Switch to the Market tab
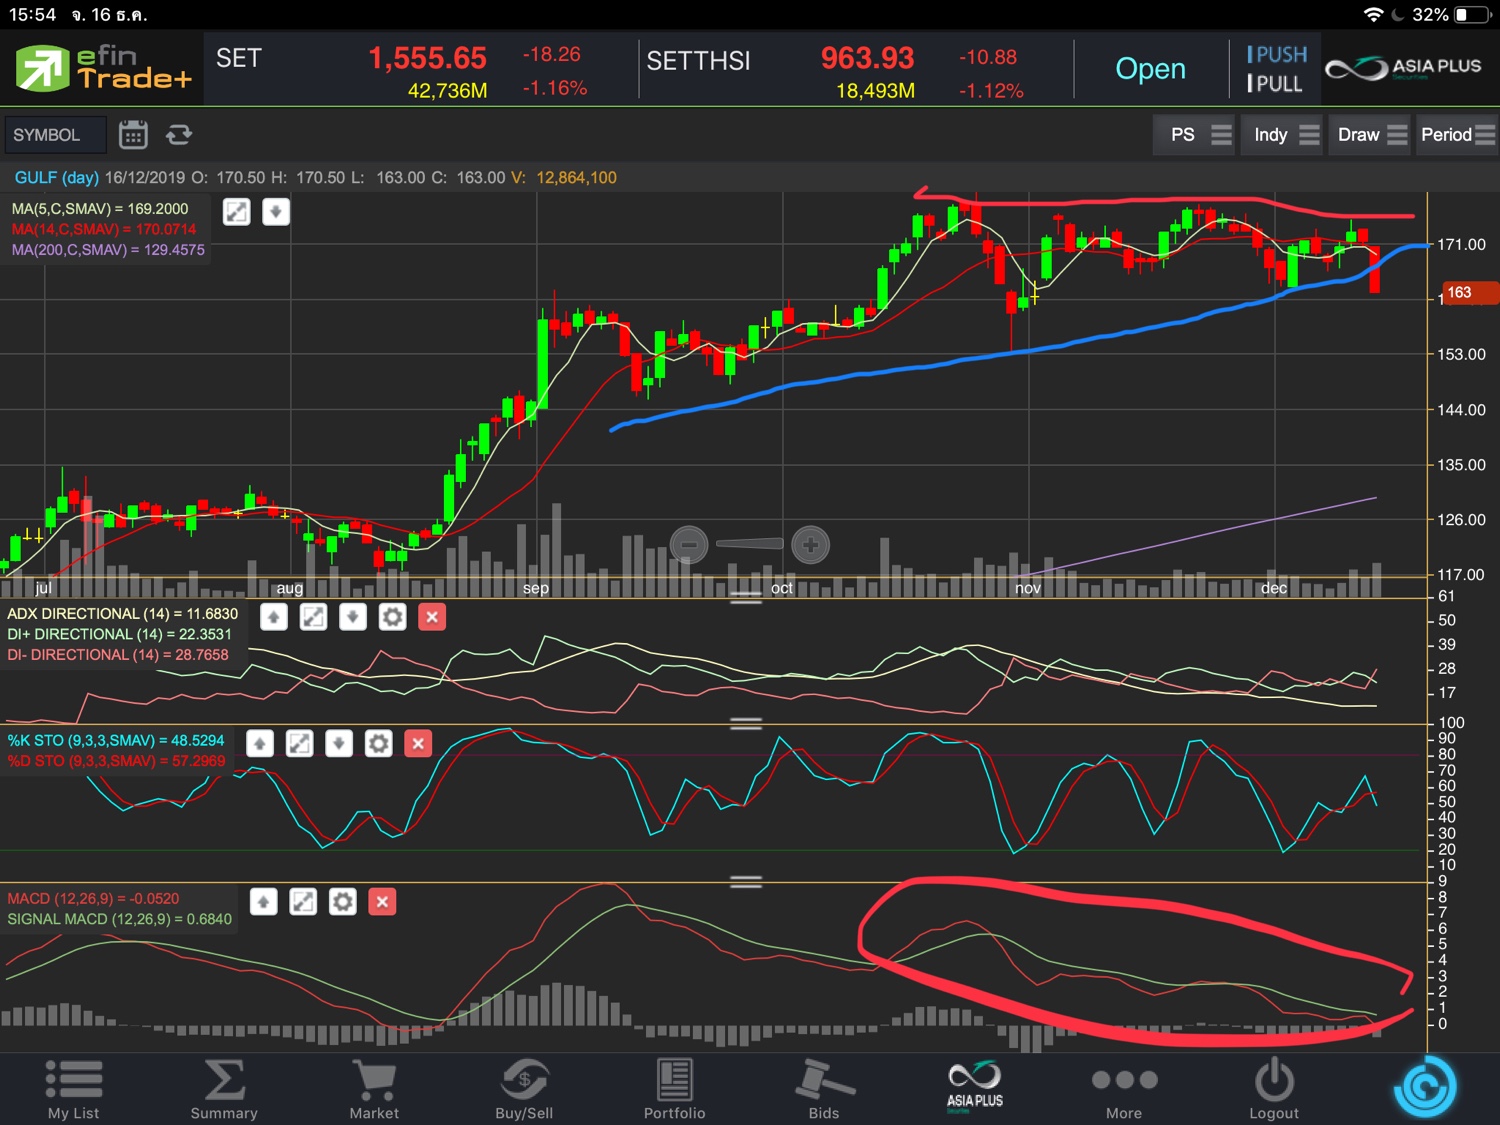The width and height of the screenshot is (1500, 1125). click(374, 1089)
